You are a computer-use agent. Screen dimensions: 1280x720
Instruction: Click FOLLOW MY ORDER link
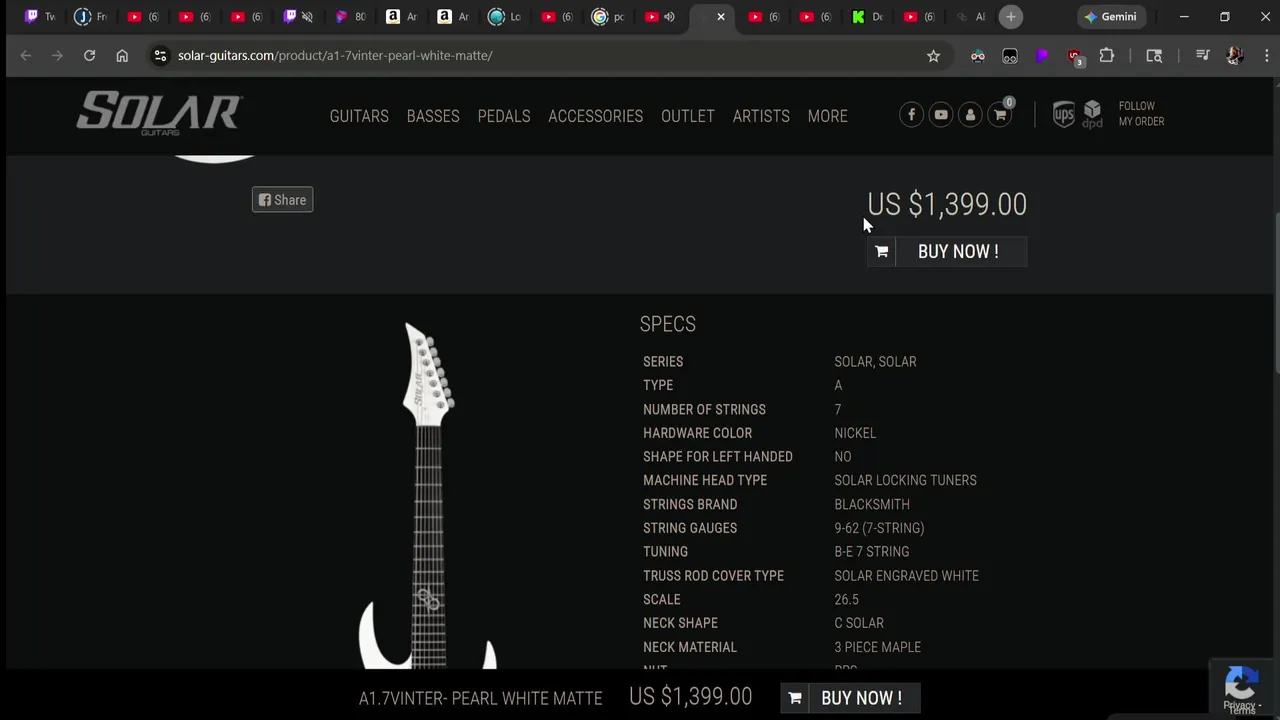pos(1141,114)
